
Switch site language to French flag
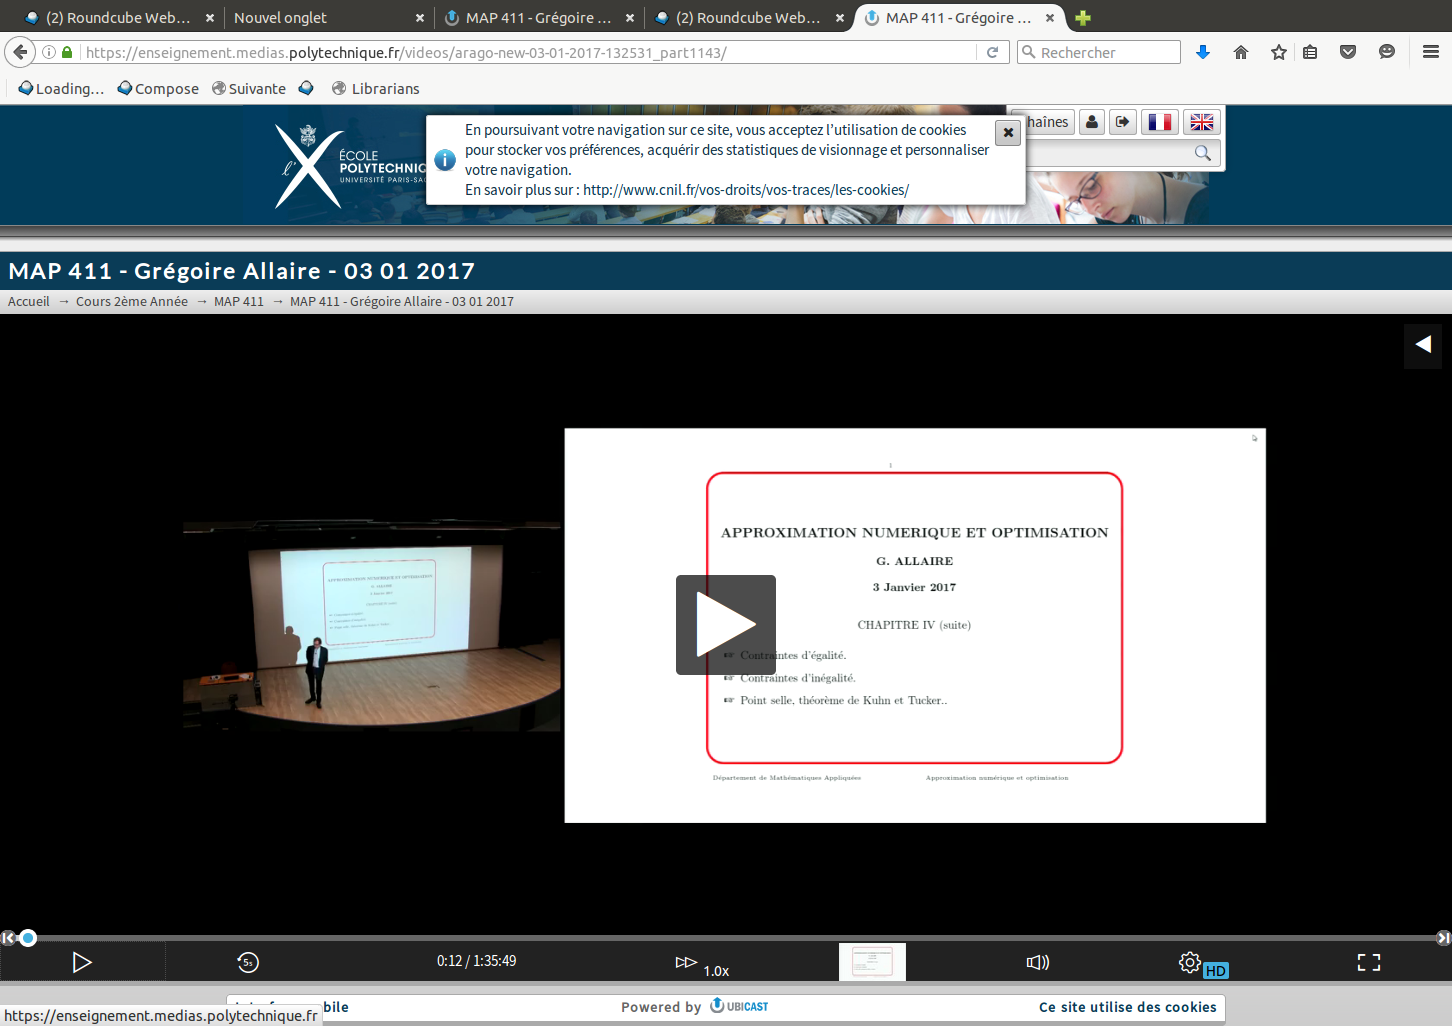[1160, 122]
